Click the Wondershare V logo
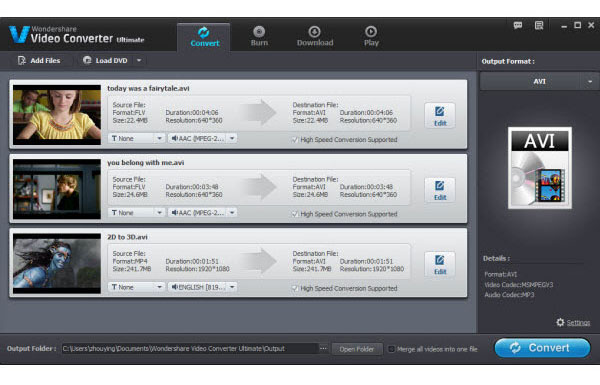The height and width of the screenshot is (385, 600). [x=19, y=34]
